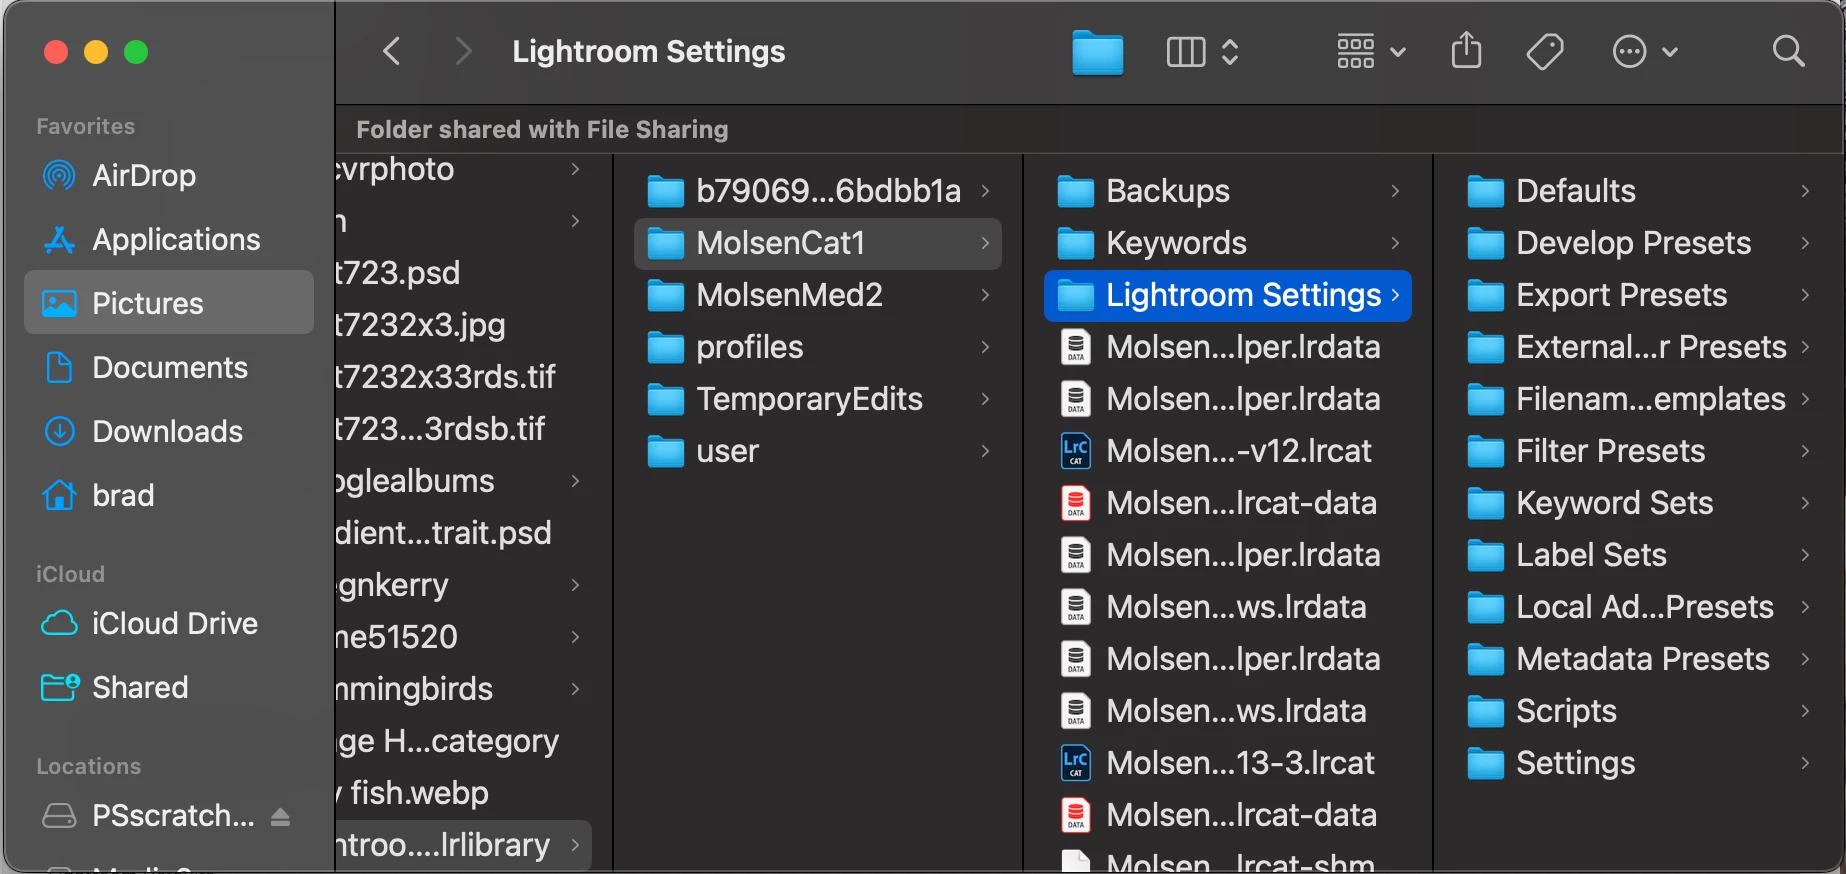Select the fish.webp file
This screenshot has width=1846, height=874.
pyautogui.click(x=463, y=793)
